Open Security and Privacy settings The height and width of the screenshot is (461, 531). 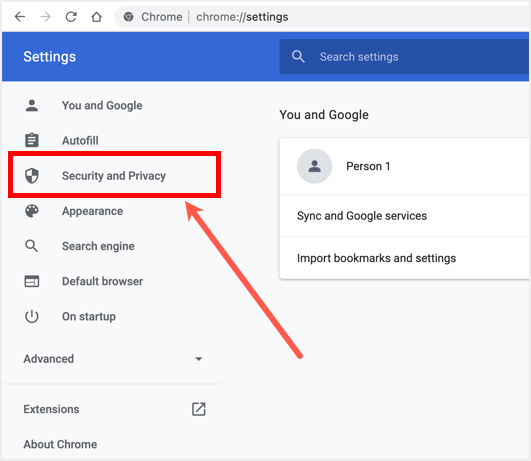(x=114, y=176)
